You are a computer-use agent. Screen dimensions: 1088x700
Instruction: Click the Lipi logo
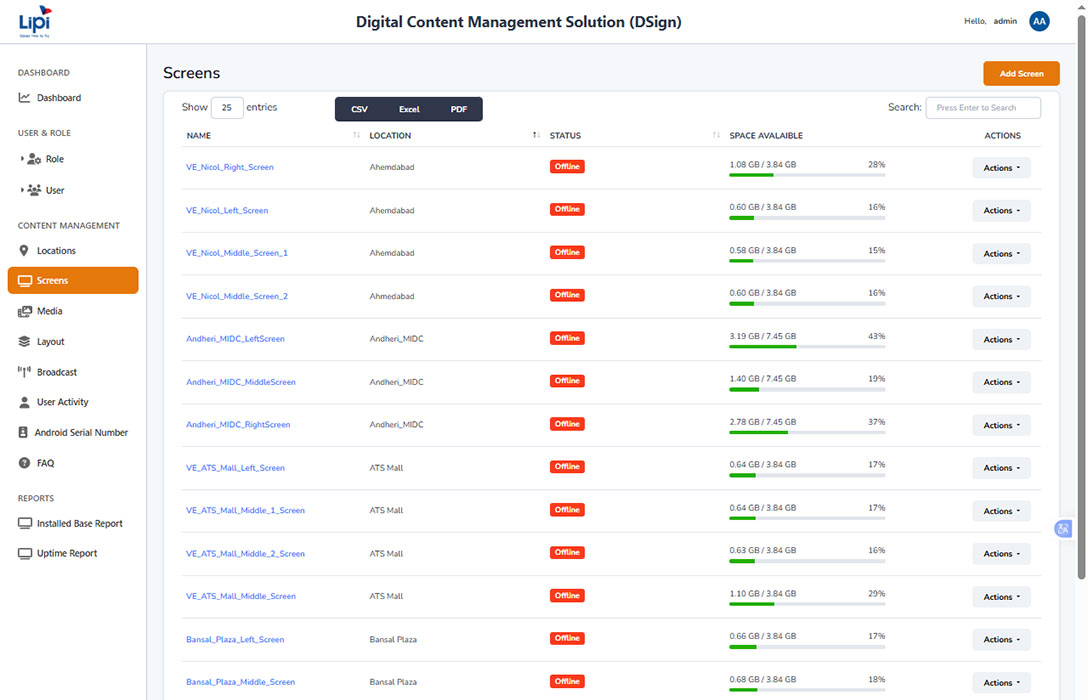(x=35, y=22)
